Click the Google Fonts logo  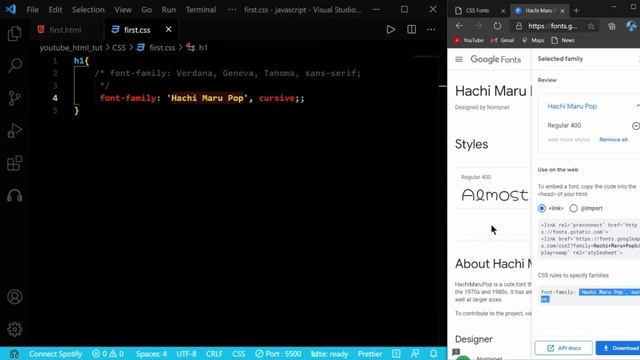496,60
